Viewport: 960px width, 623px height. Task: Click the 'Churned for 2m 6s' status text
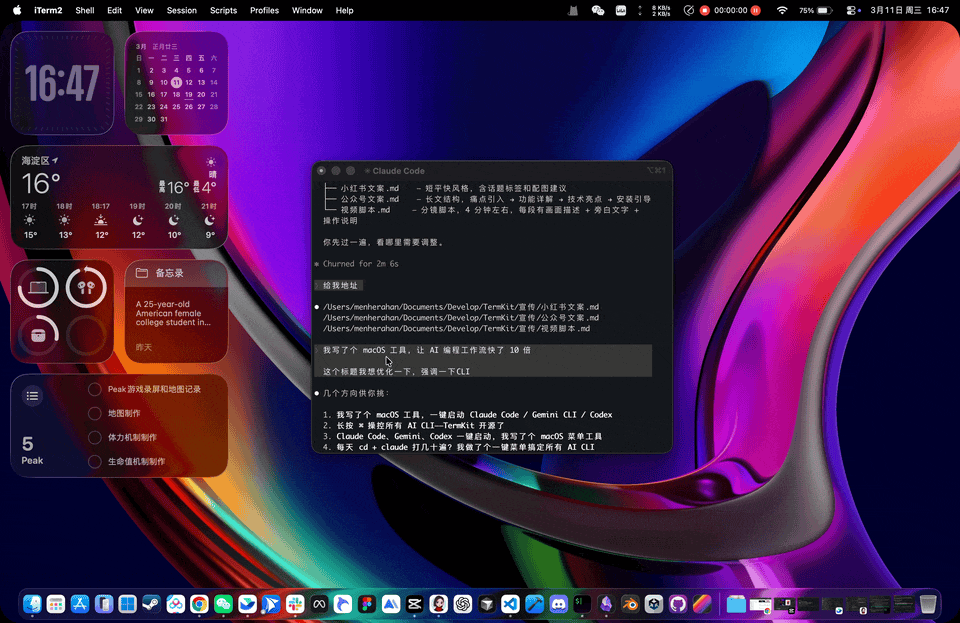pos(361,264)
